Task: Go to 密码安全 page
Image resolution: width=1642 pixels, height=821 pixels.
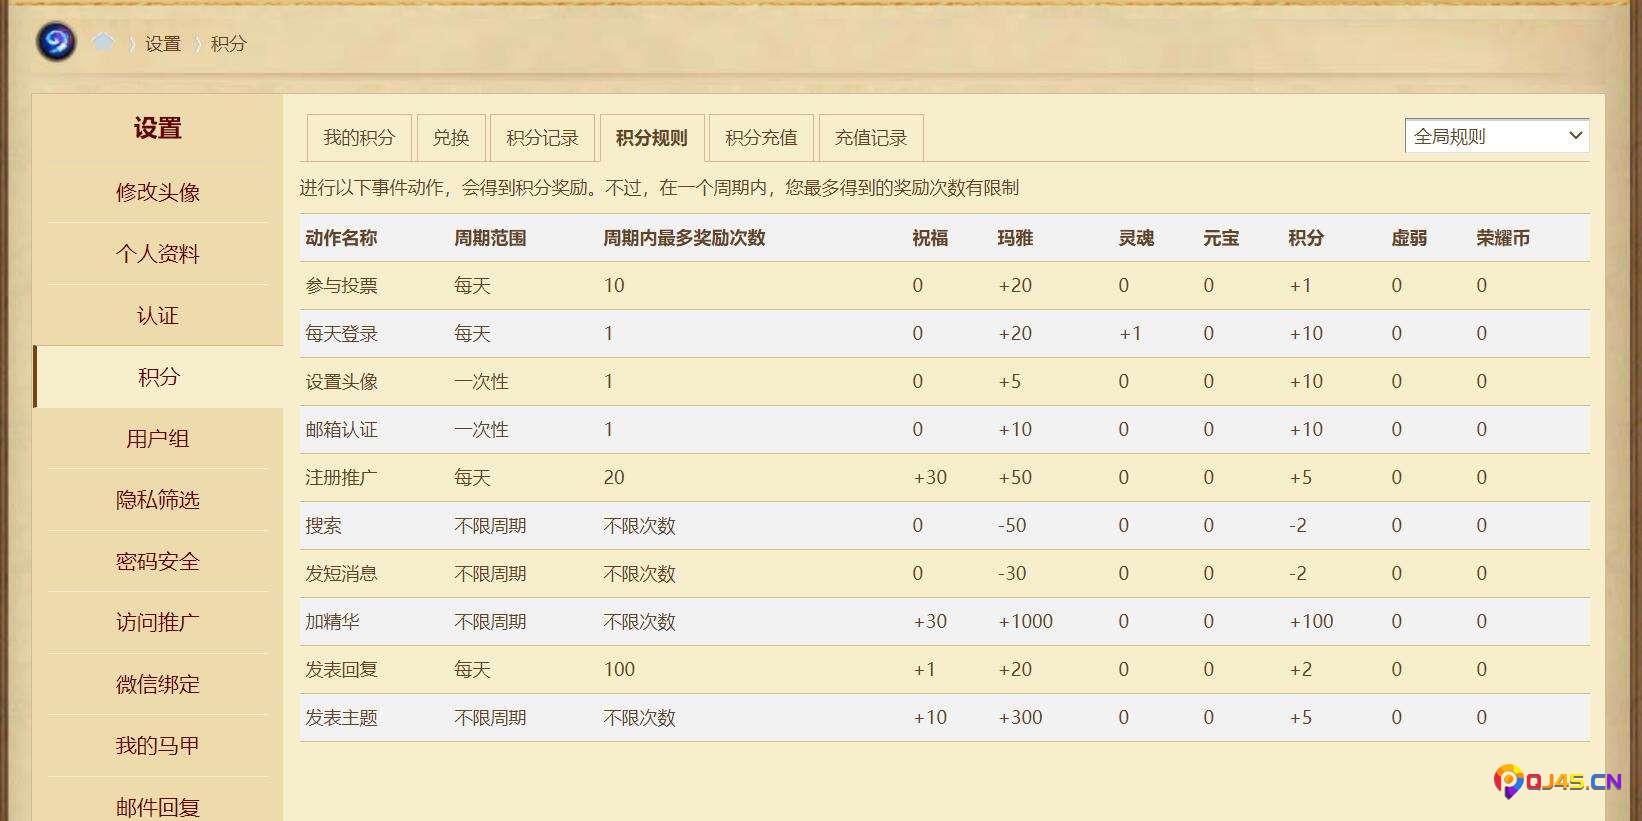Action: (x=158, y=562)
